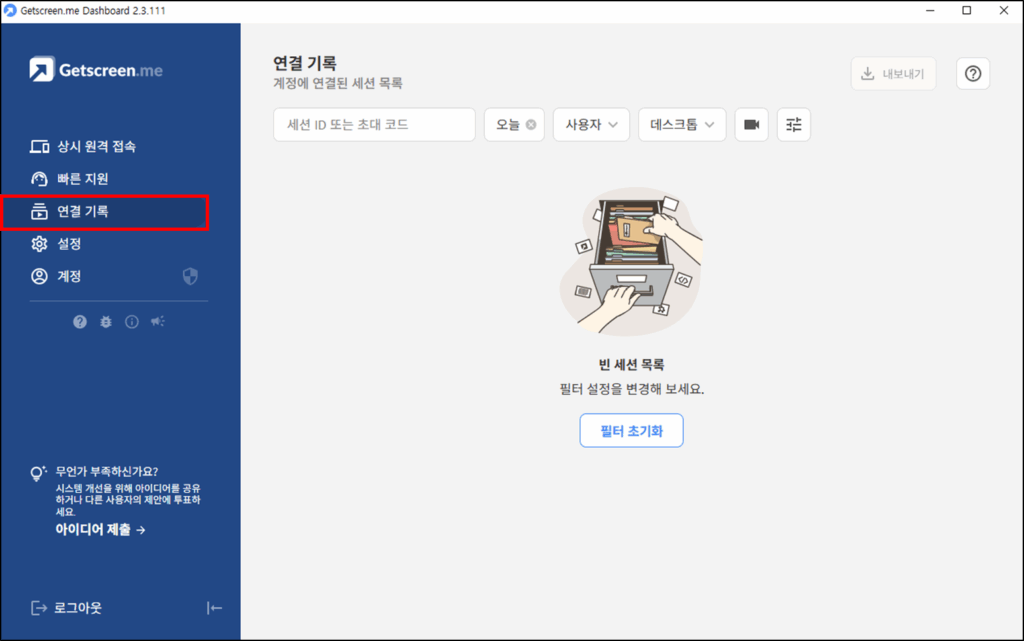Viewport: 1024px width, 641px height.
Task: Click the bug report icon in sidebar
Action: (106, 322)
